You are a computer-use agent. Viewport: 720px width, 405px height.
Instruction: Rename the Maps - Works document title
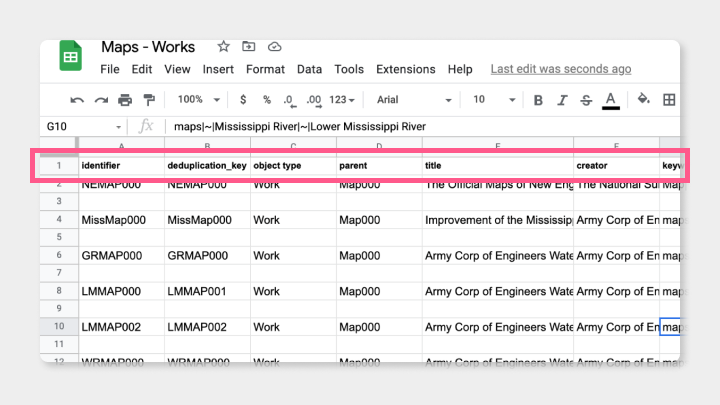point(148,47)
